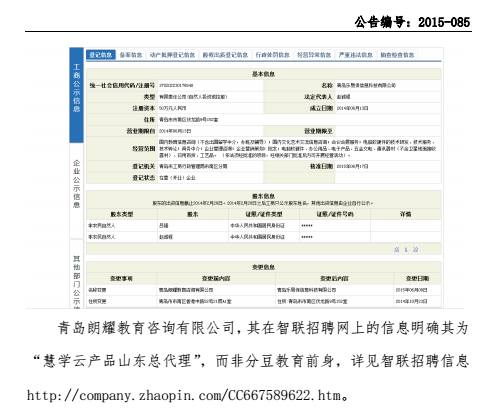Click the 证照/证件类型 column header
Image resolution: width=496 pixels, height=410 pixels.
point(264,214)
